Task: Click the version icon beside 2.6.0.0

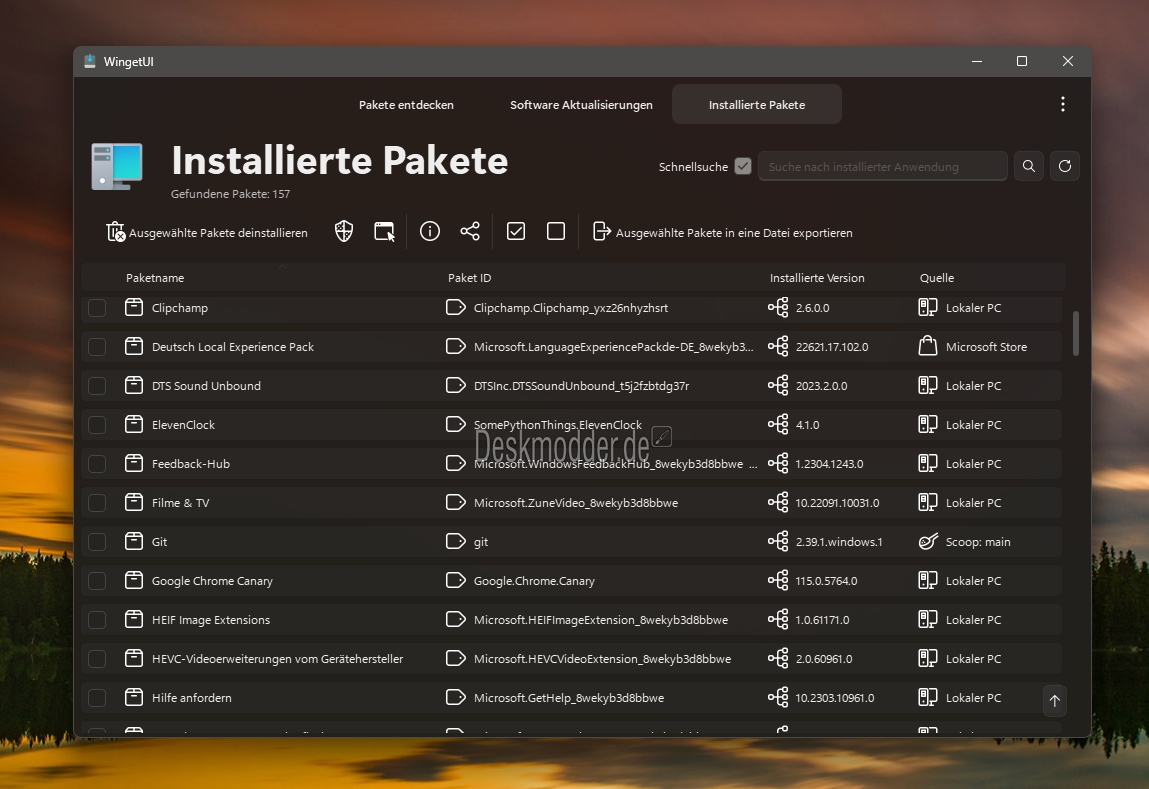Action: (778, 307)
